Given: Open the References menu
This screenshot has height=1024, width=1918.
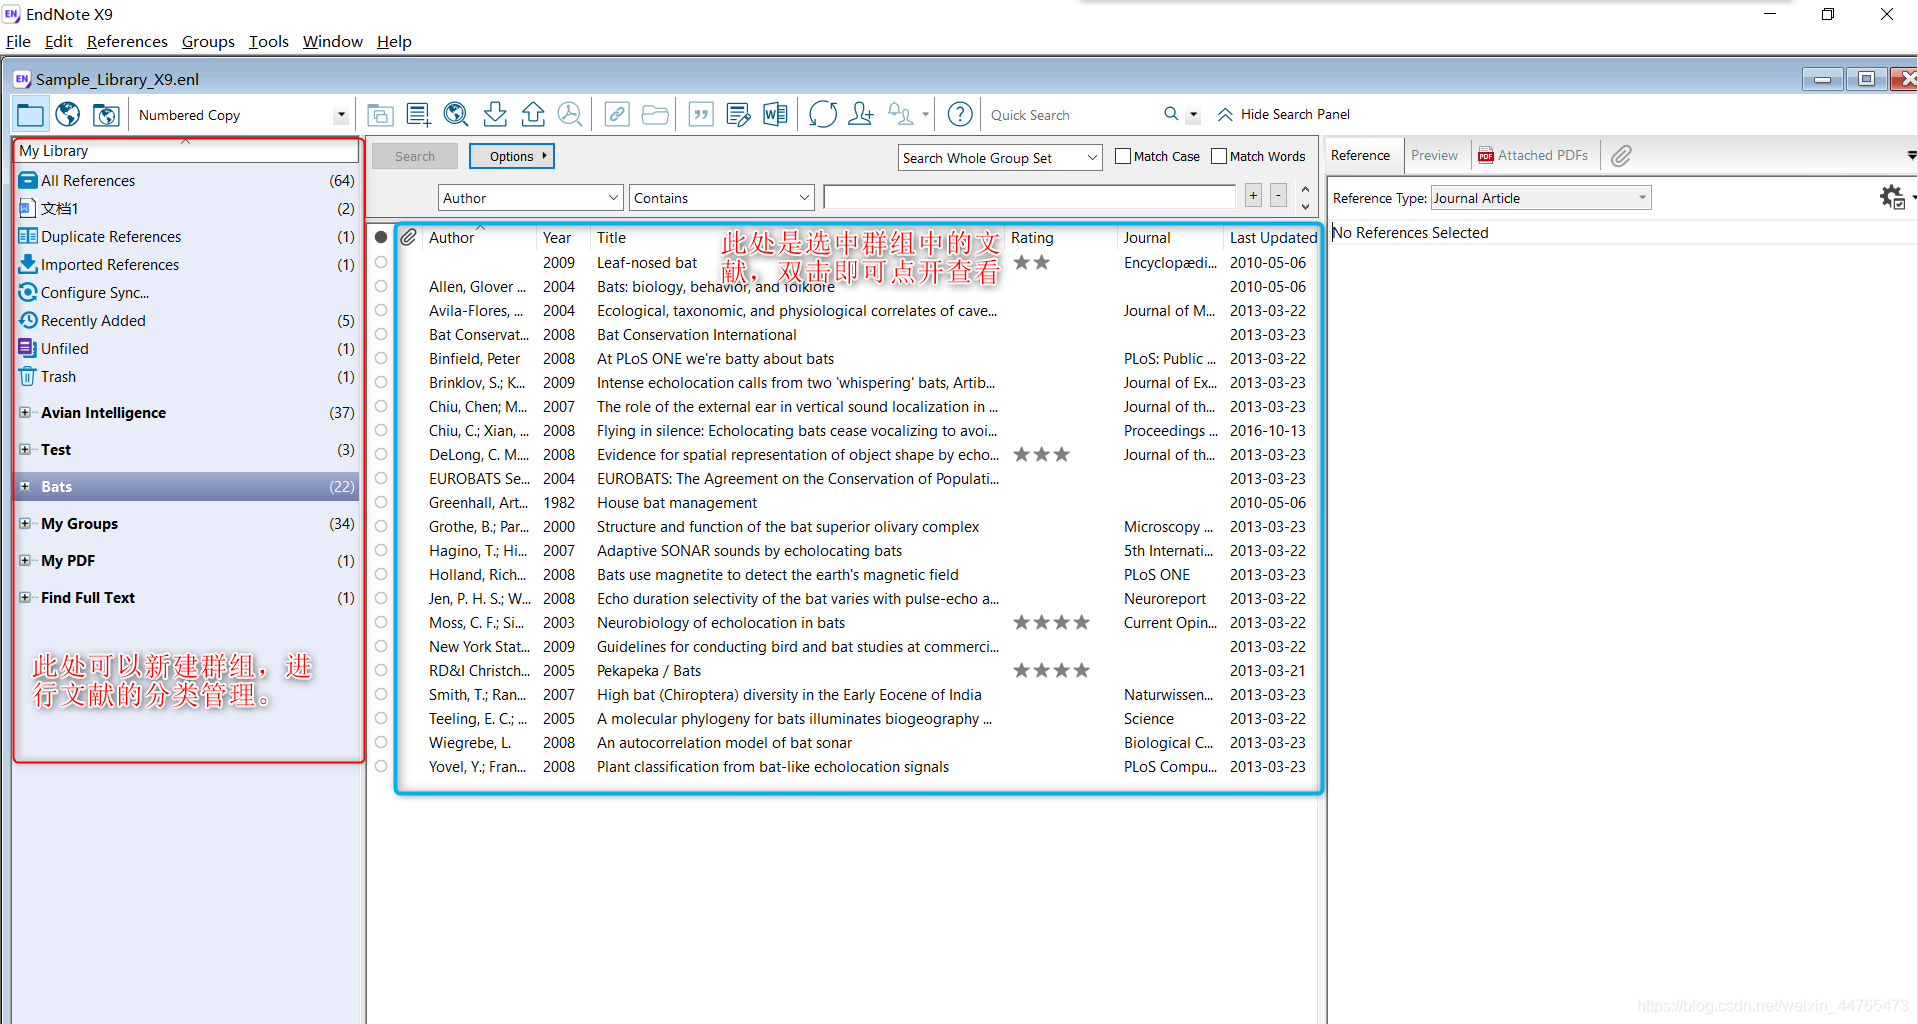Looking at the screenshot, I should tap(127, 41).
